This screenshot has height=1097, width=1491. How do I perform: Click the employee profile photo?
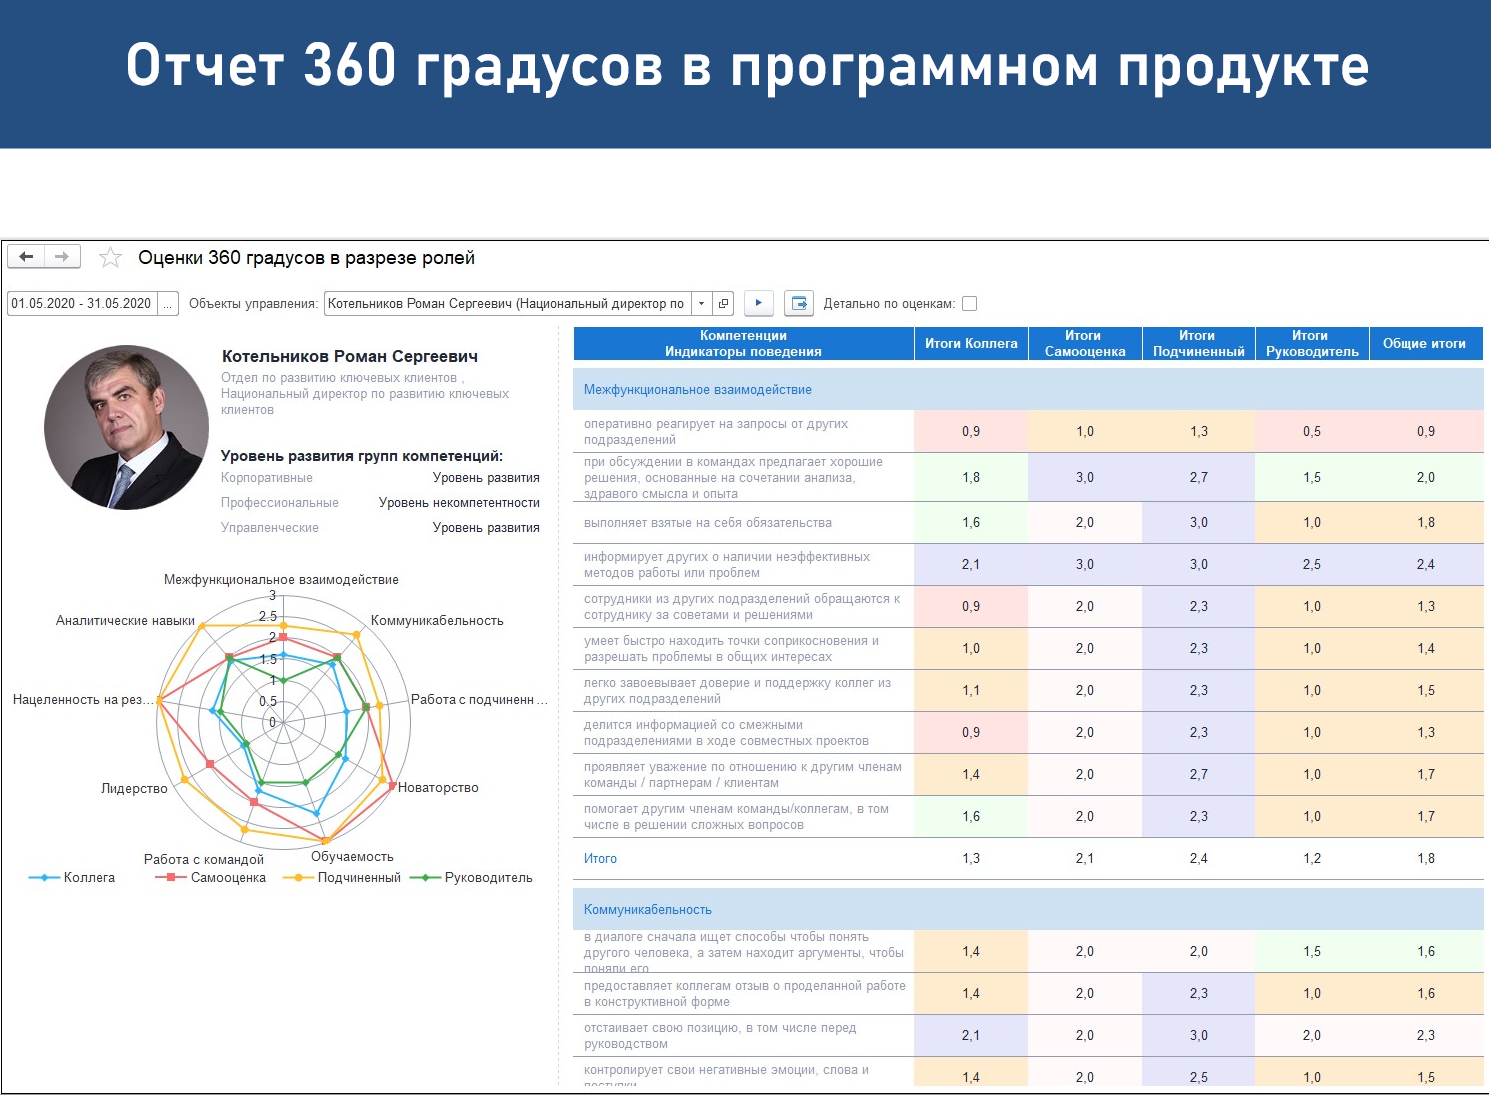[126, 428]
